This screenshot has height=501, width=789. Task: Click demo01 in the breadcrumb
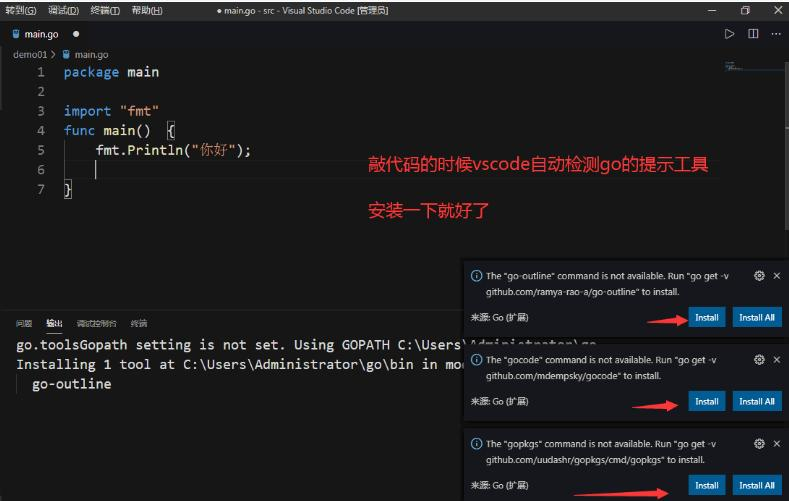click(x=30, y=54)
